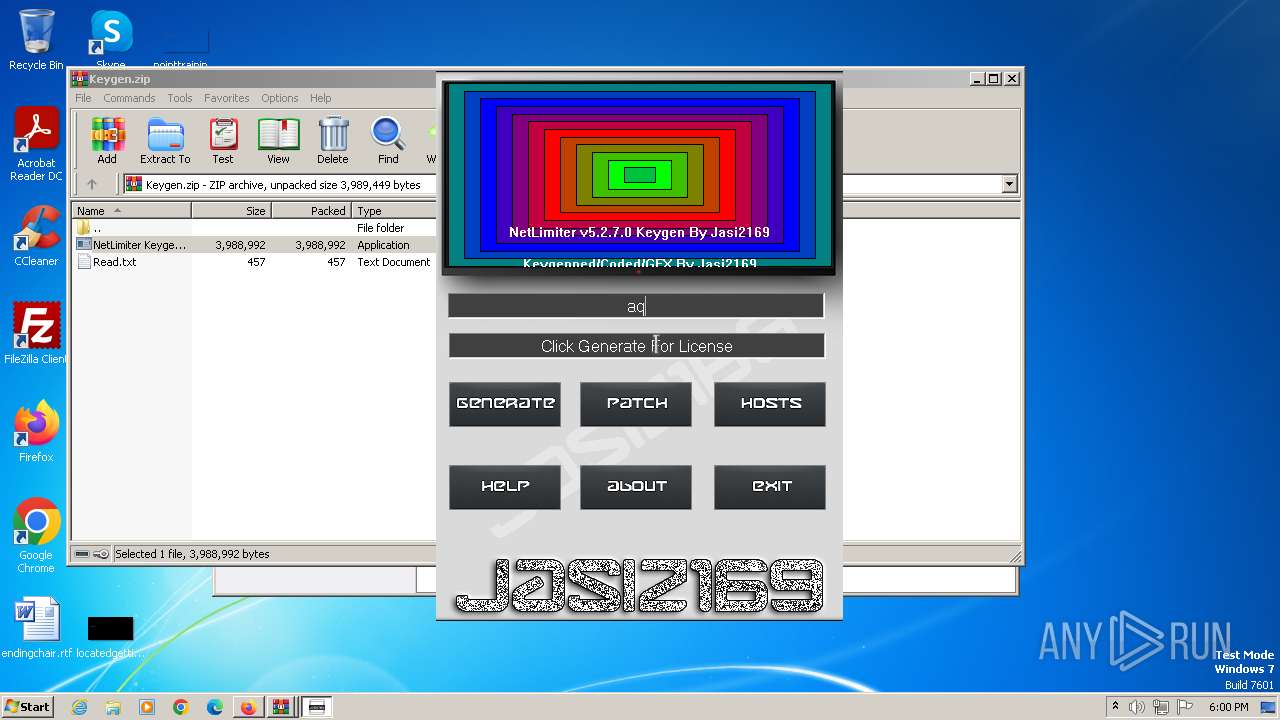Open Firefox desktop icon
The image size is (1280, 720).
pos(36,432)
